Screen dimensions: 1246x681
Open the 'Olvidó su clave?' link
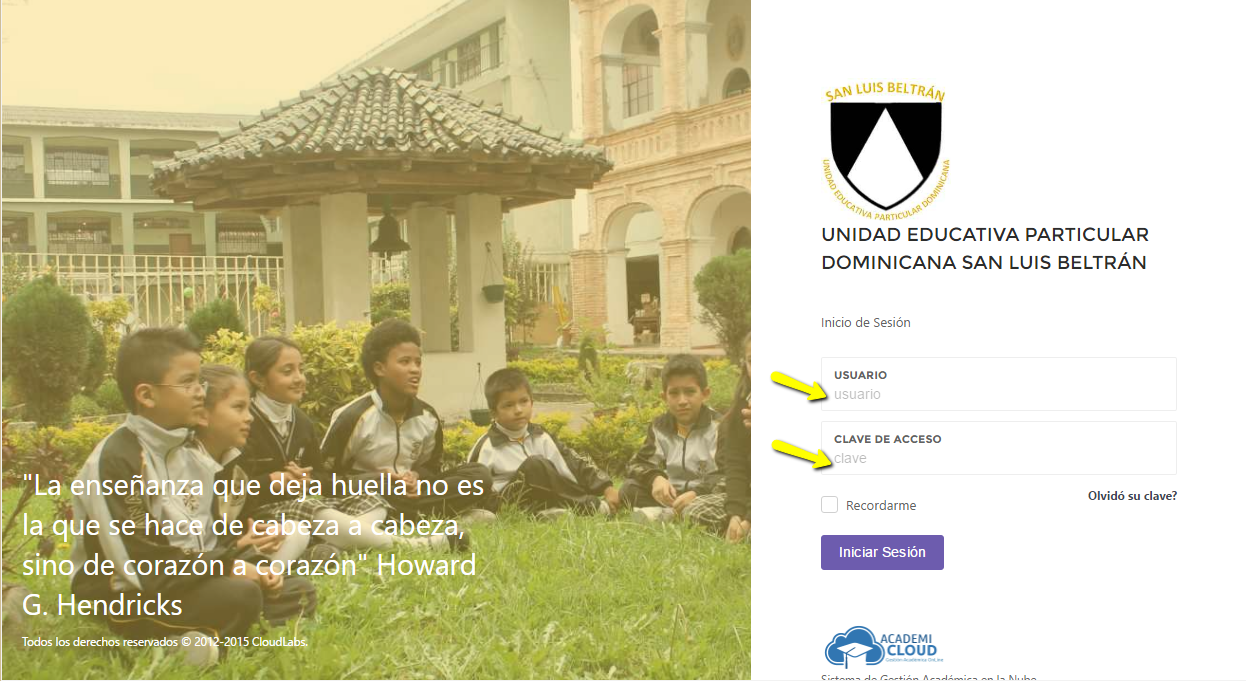[1132, 495]
